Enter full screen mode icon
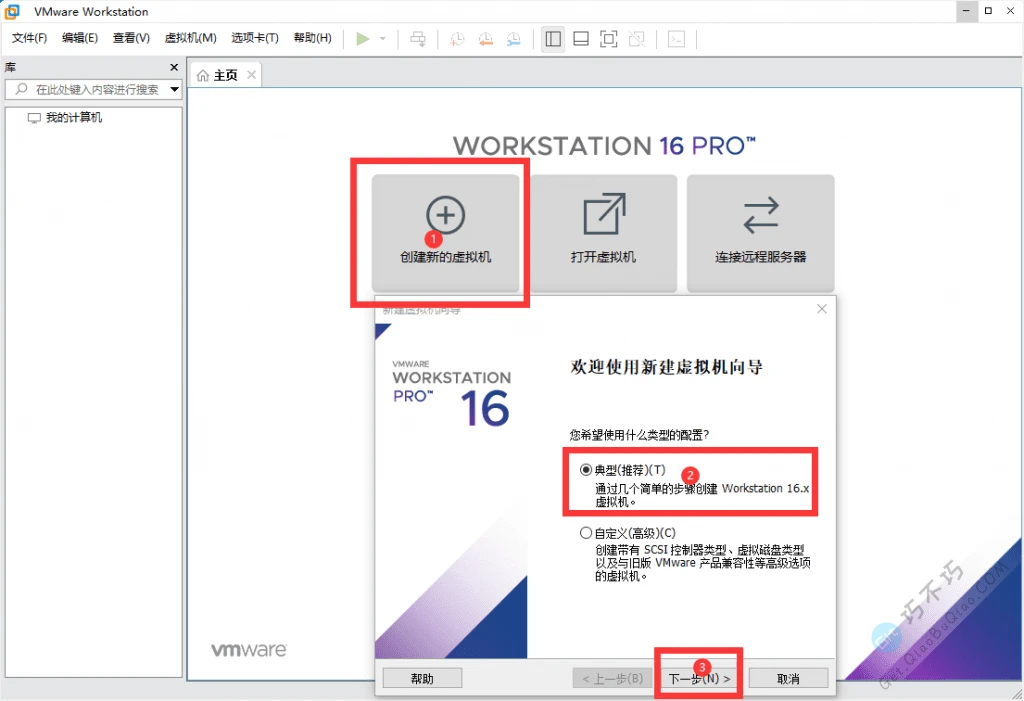The width and height of the screenshot is (1024, 701). 609,39
